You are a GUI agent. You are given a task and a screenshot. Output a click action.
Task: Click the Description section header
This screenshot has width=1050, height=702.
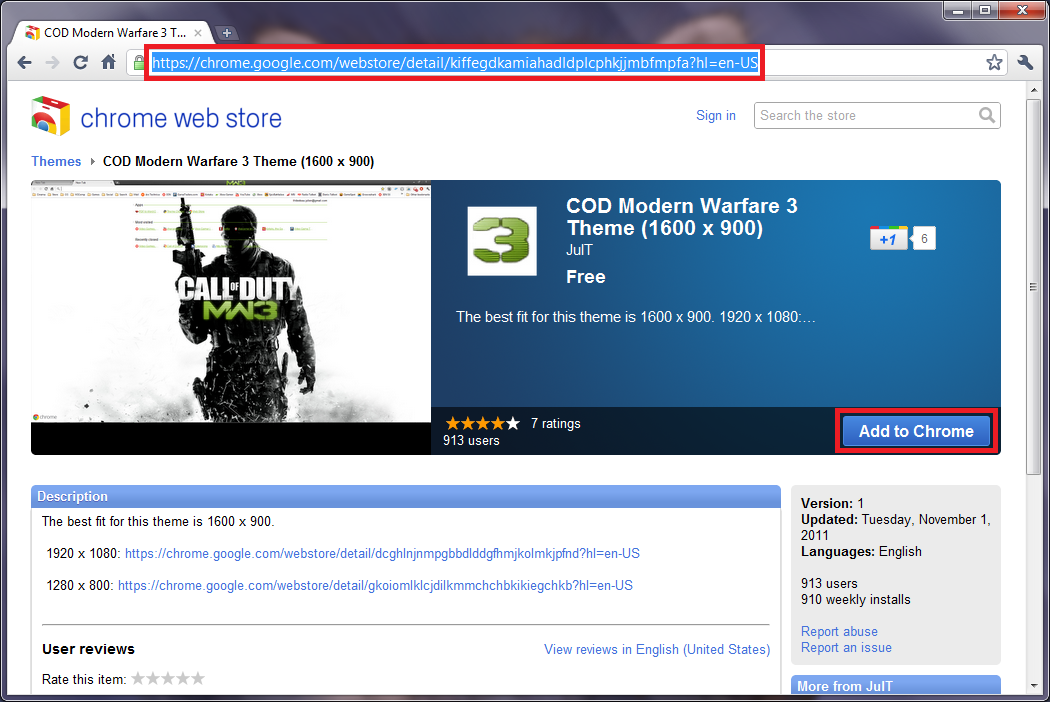click(406, 496)
